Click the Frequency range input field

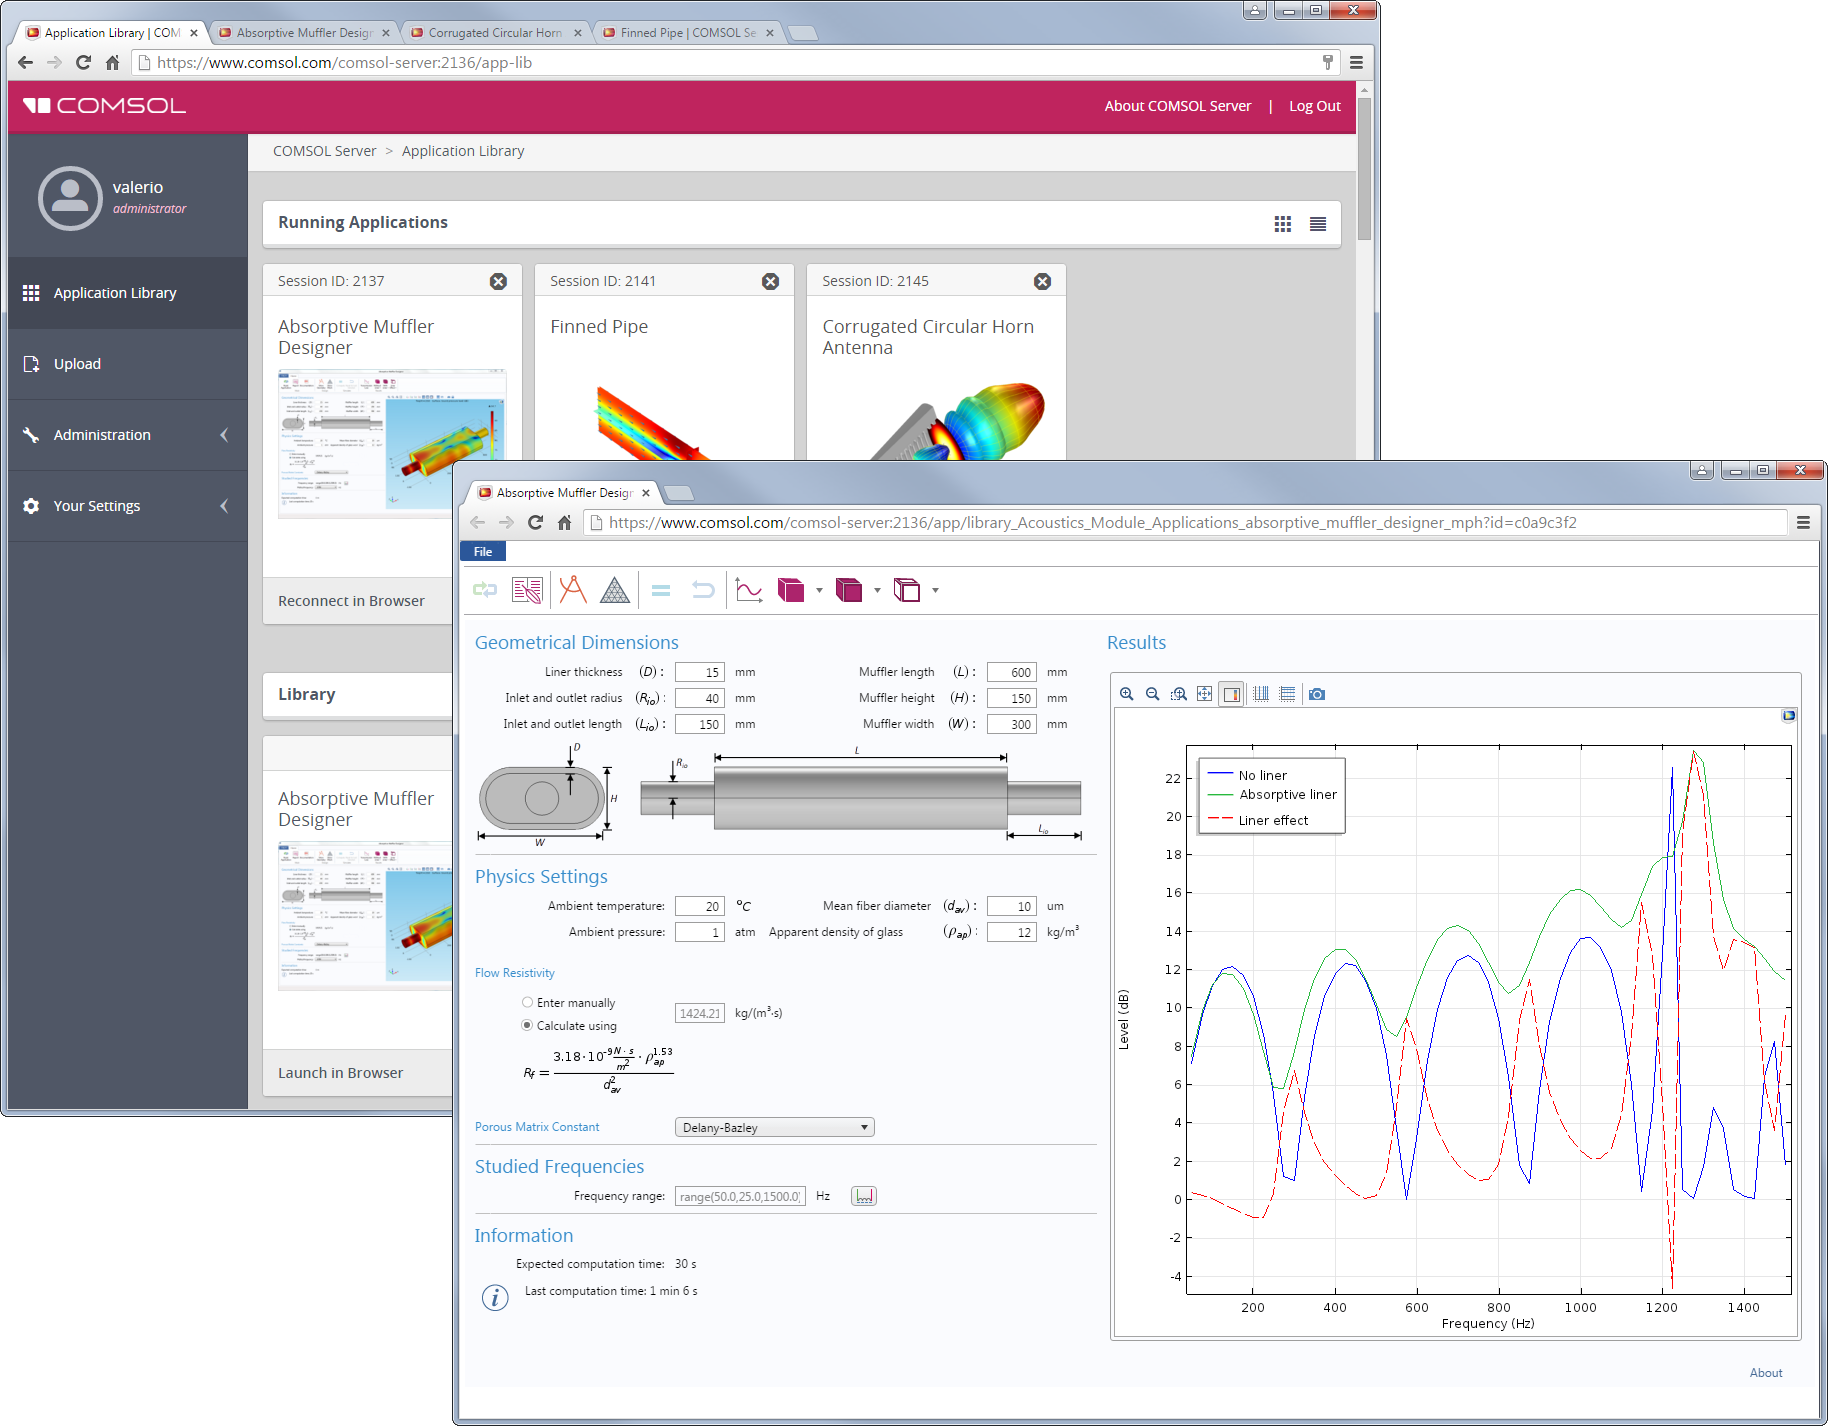[740, 1196]
